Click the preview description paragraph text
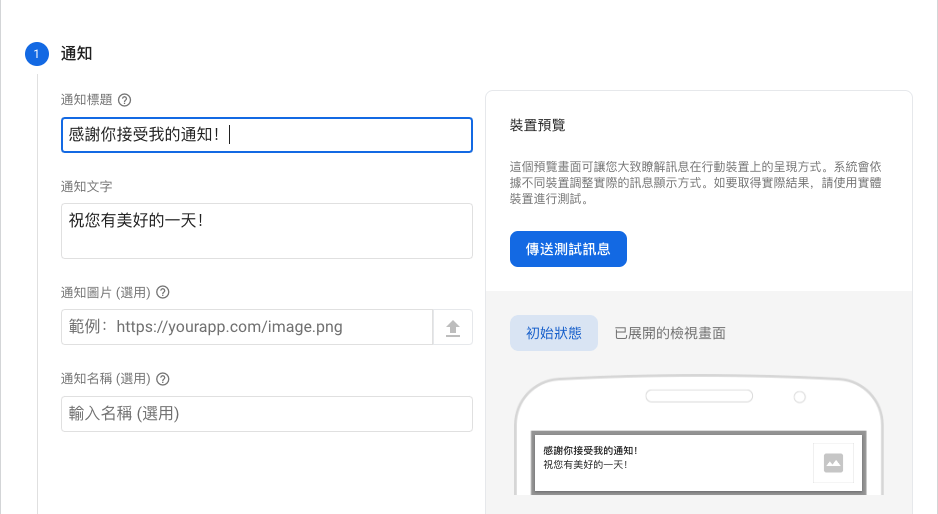Viewport: 938px width, 514px height. click(x=696, y=183)
